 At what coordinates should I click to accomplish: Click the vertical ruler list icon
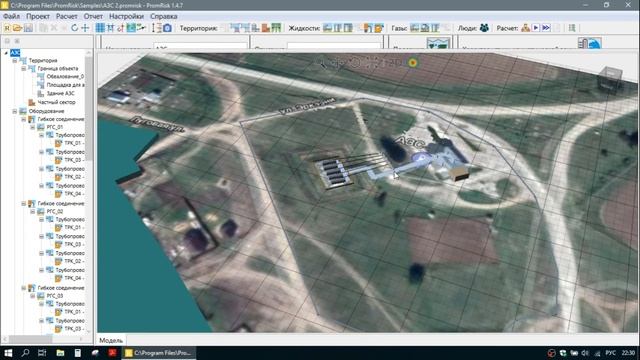point(157,28)
